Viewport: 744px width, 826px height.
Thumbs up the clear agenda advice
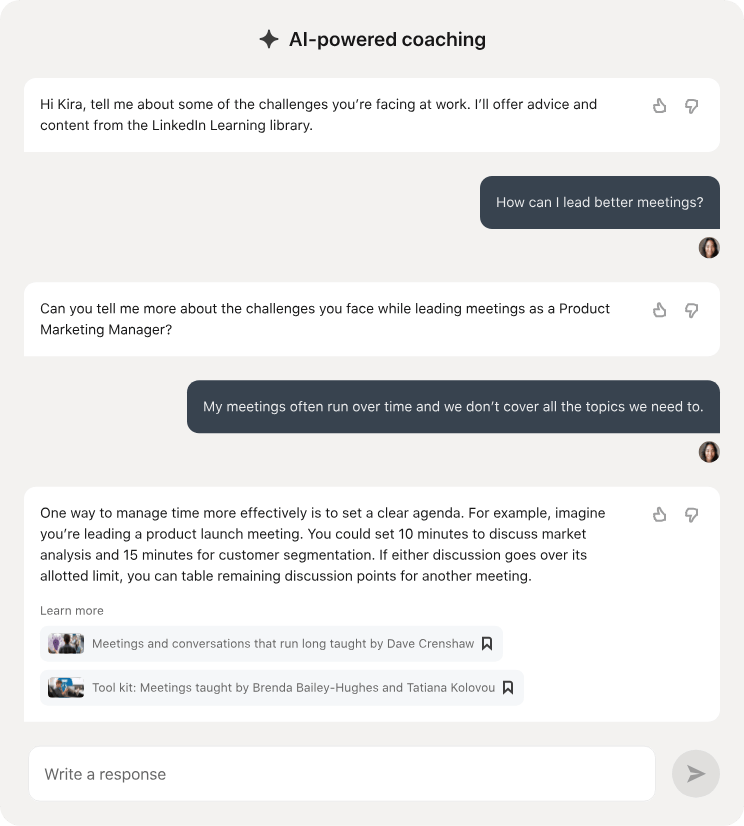click(659, 514)
